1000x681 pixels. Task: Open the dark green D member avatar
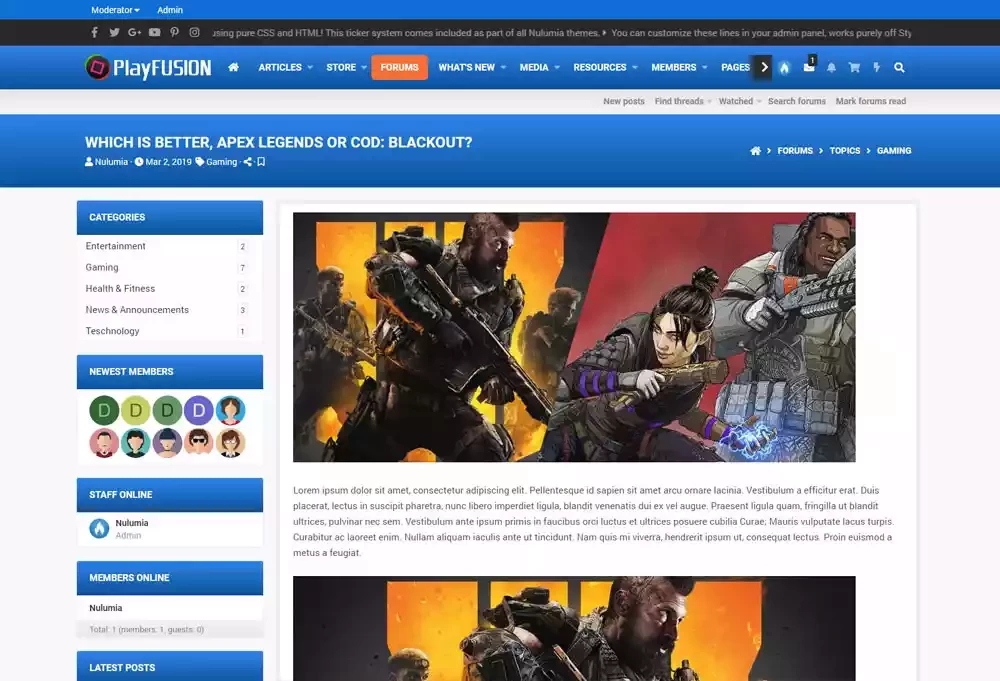pyautogui.click(x=104, y=410)
